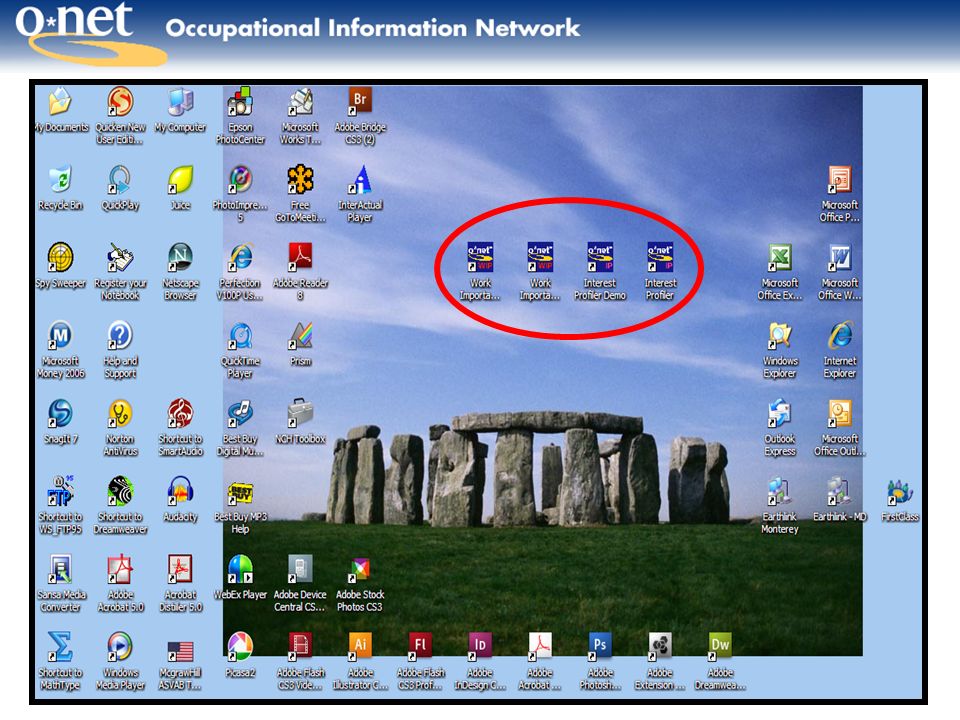Launch Windows Media Player shortcut
Screen dimensions: 960x720
point(120,647)
